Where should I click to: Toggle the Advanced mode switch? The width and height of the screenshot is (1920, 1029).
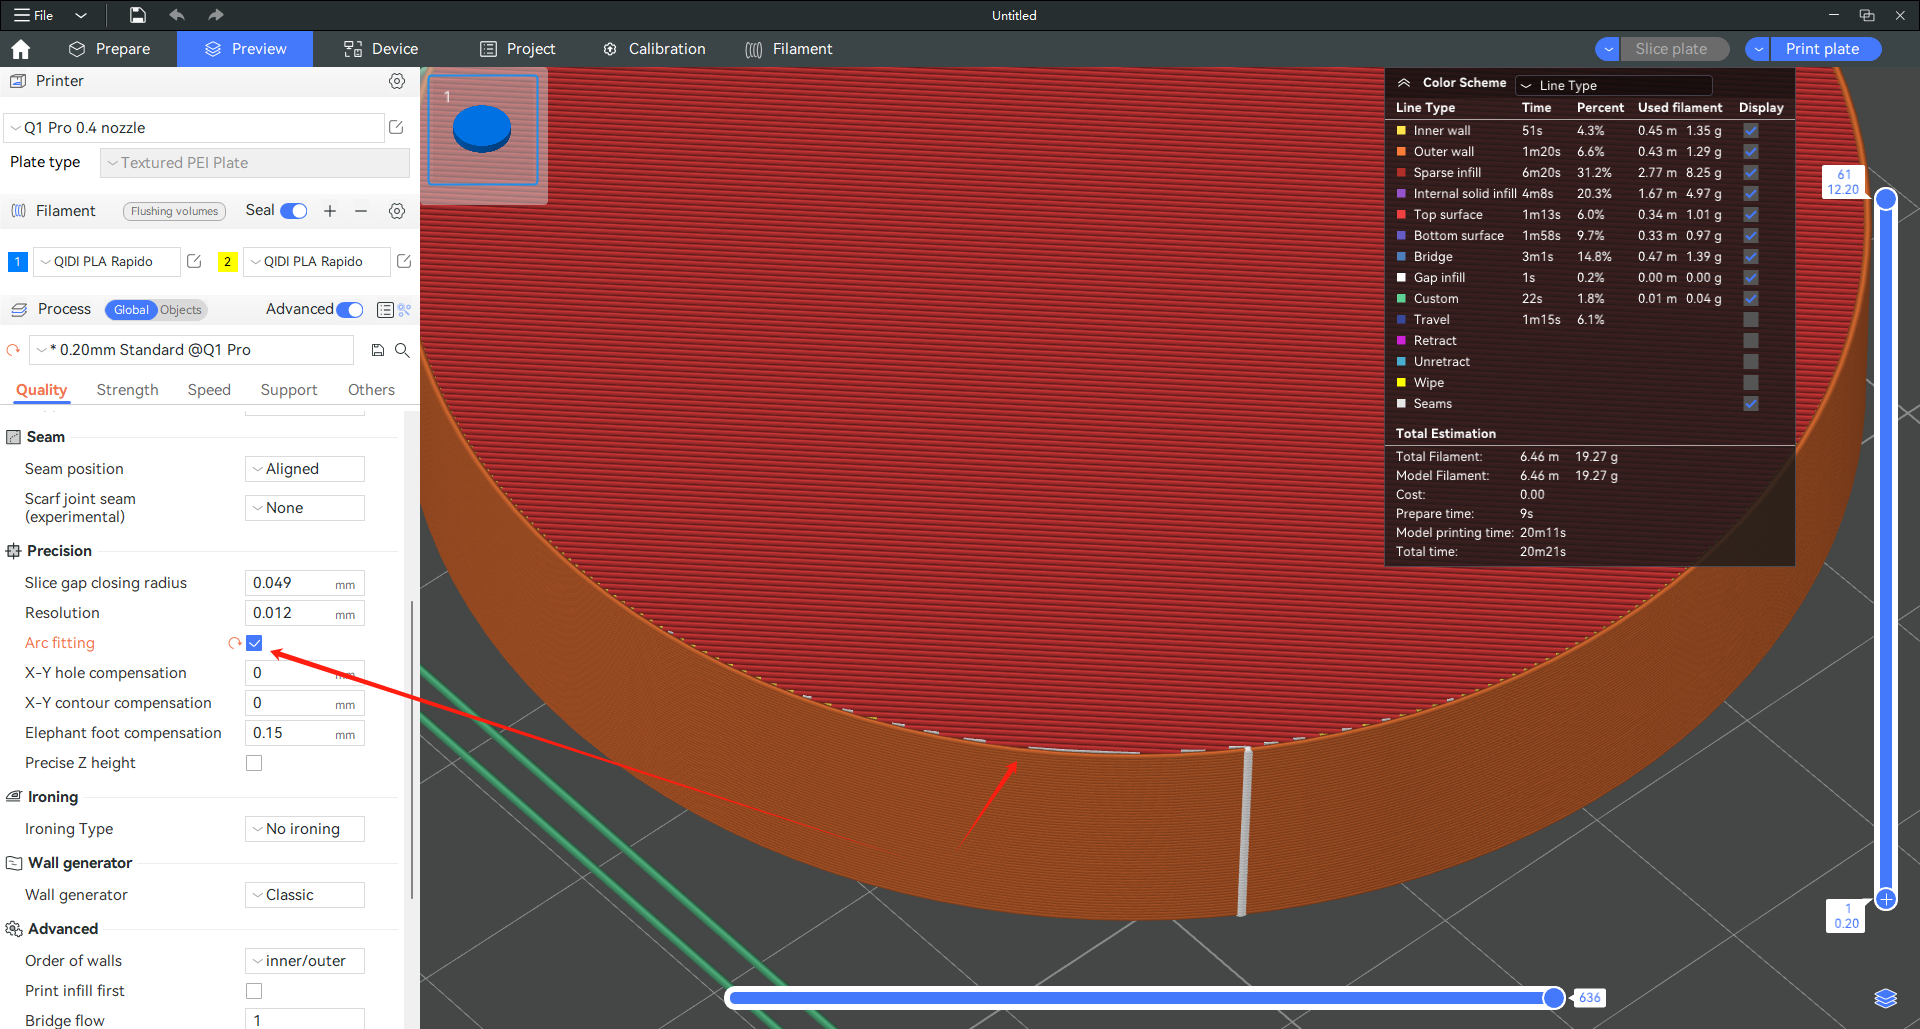pos(350,310)
